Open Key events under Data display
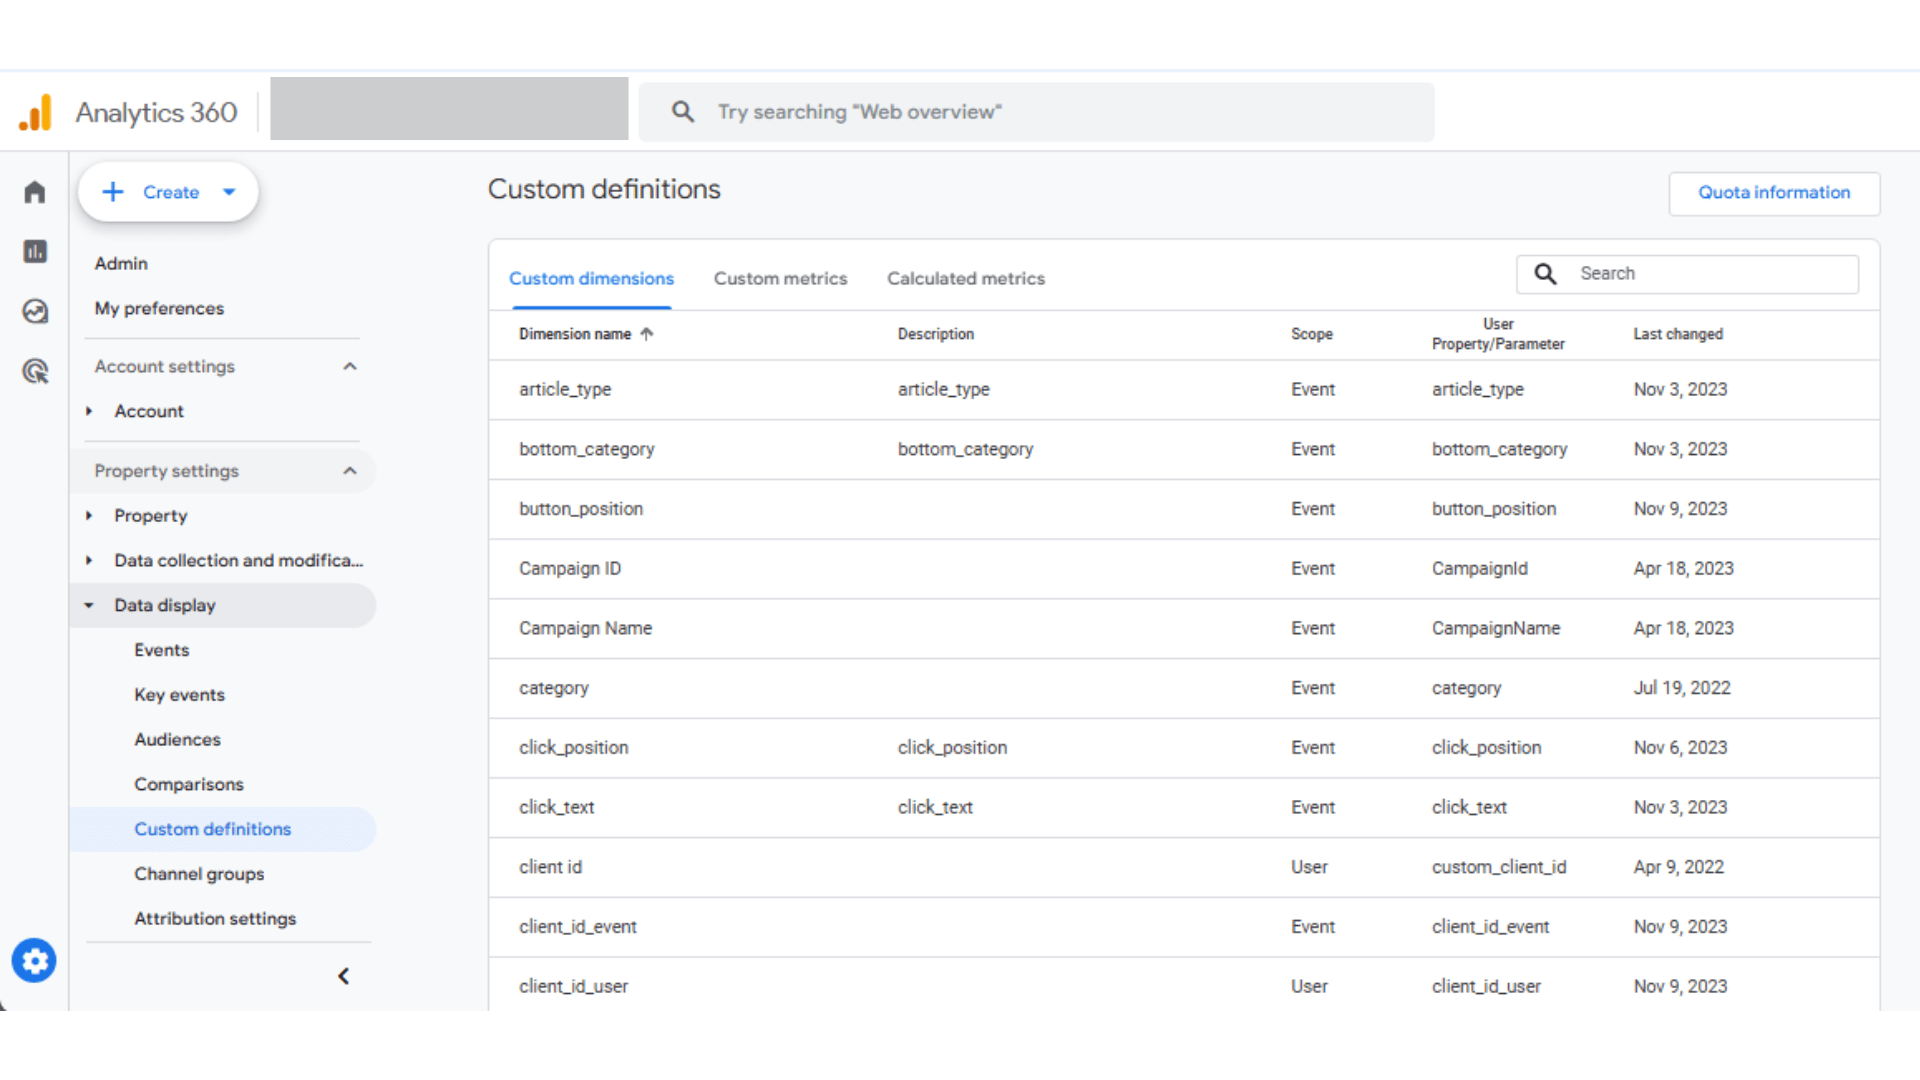 pyautogui.click(x=180, y=695)
